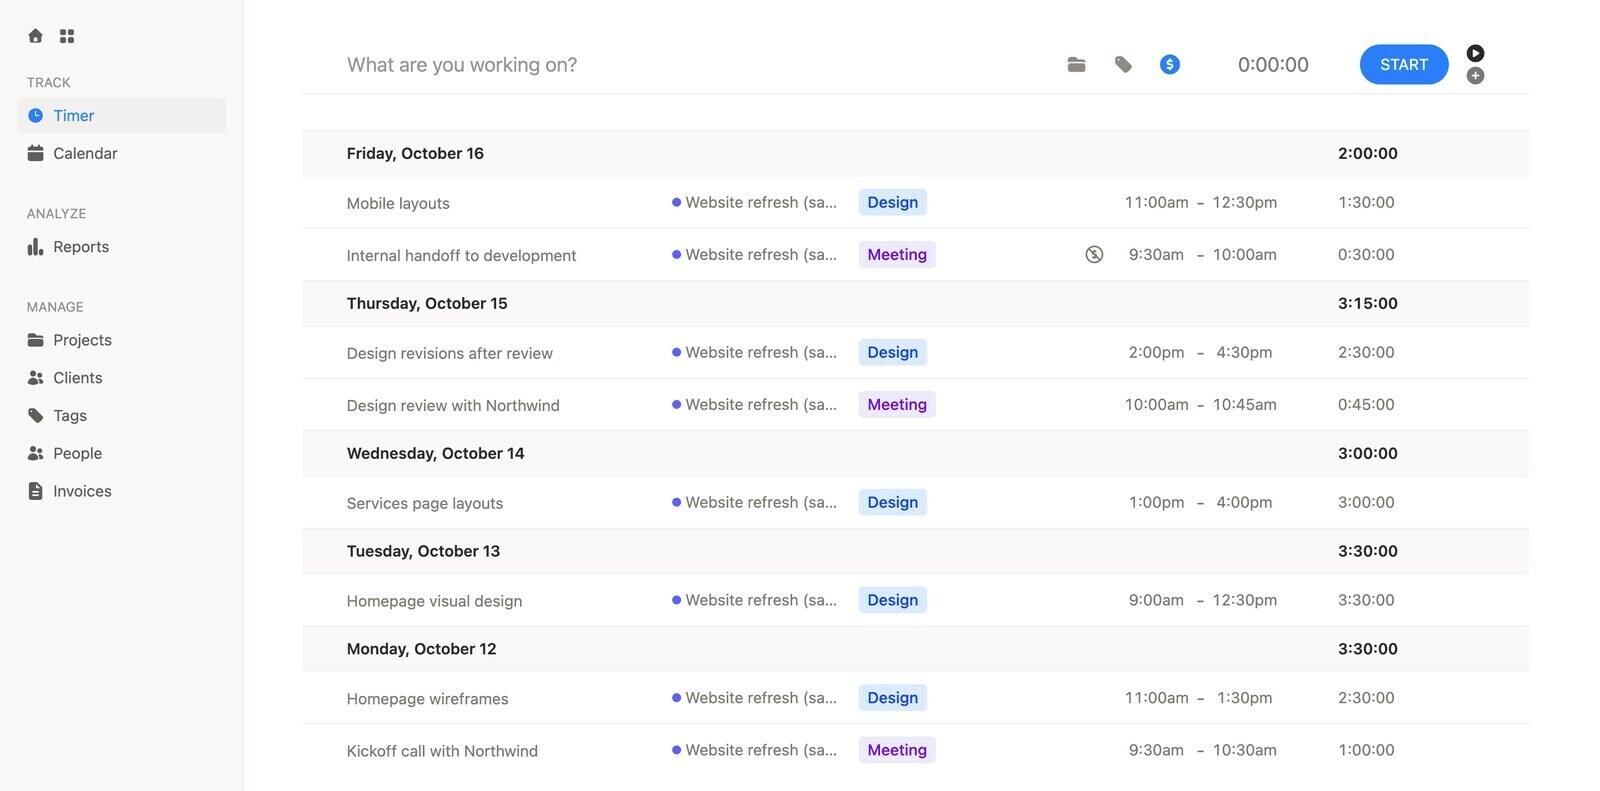
Task: Switch to manual mode plus icon
Action: (1475, 76)
